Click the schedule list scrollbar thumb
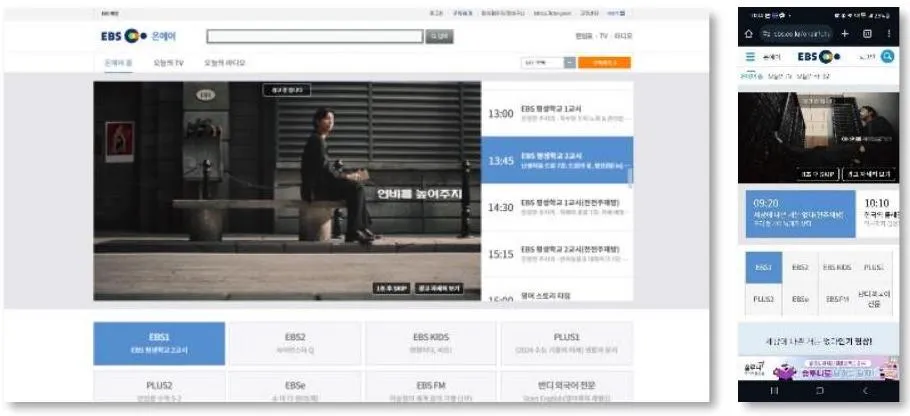The width and height of the screenshot is (910, 416). pos(630,176)
